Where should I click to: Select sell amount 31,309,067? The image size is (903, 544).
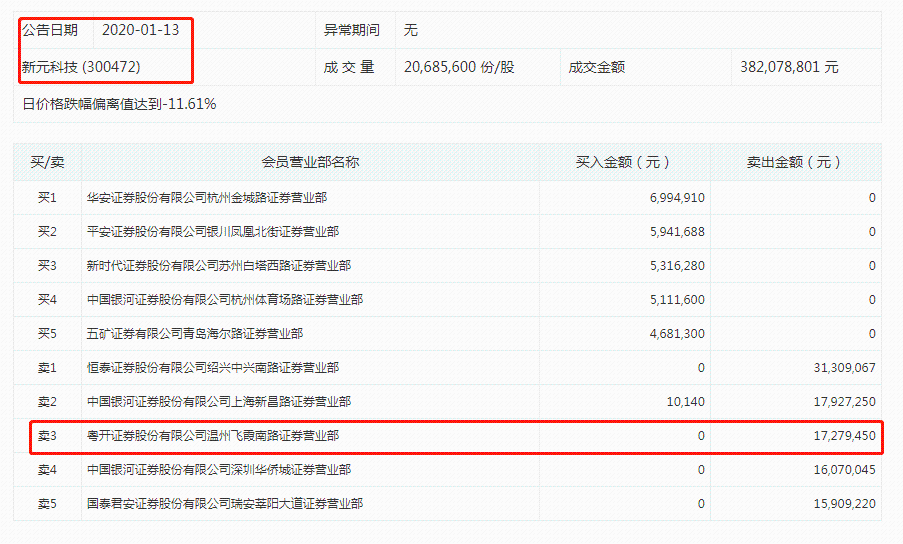point(845,367)
